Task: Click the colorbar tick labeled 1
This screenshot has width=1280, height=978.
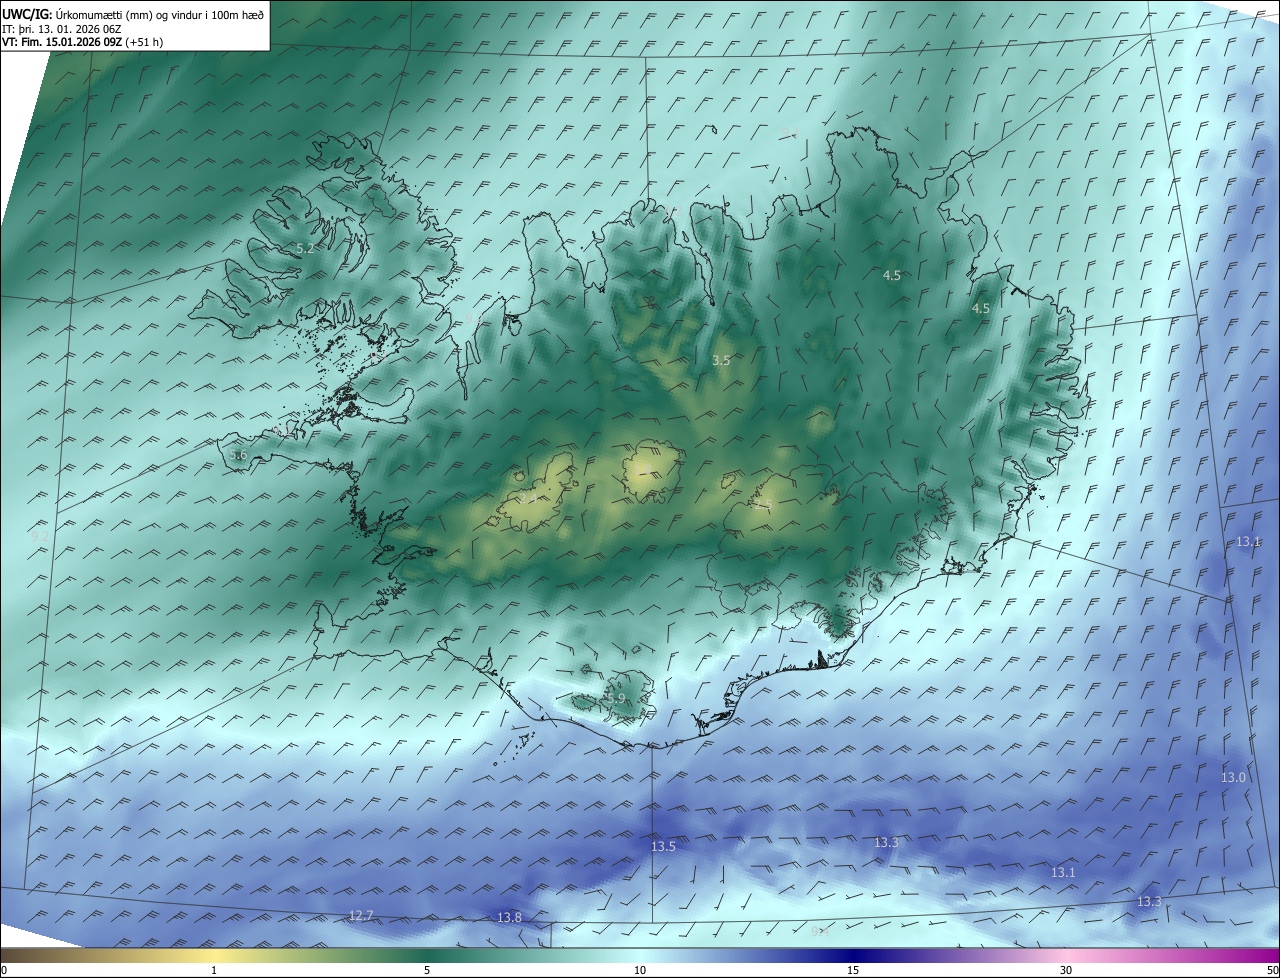Action: click(214, 970)
